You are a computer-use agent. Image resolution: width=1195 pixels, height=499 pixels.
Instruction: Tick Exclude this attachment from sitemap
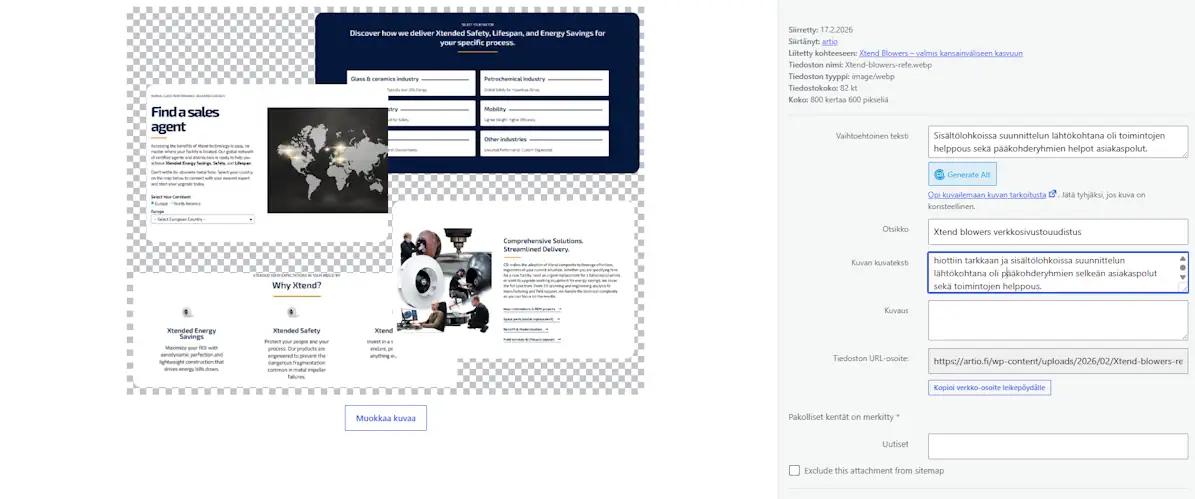point(795,471)
